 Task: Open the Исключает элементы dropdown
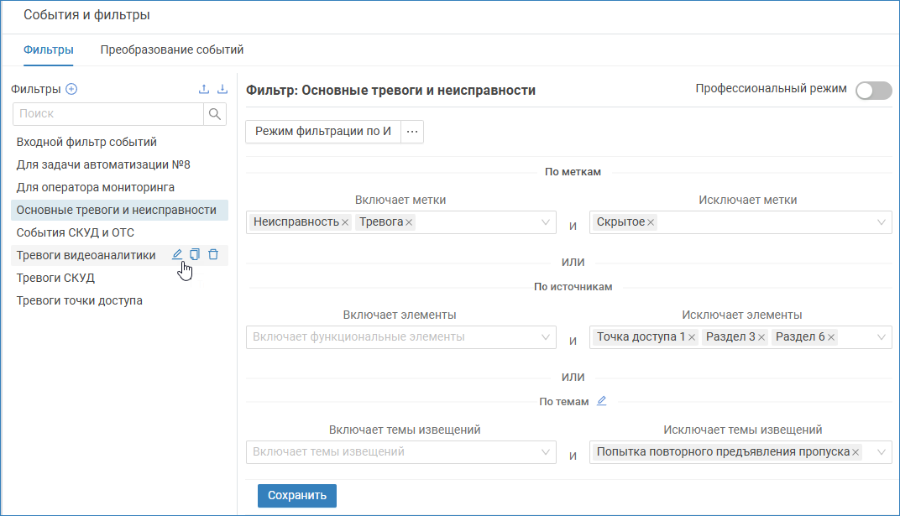(881, 337)
